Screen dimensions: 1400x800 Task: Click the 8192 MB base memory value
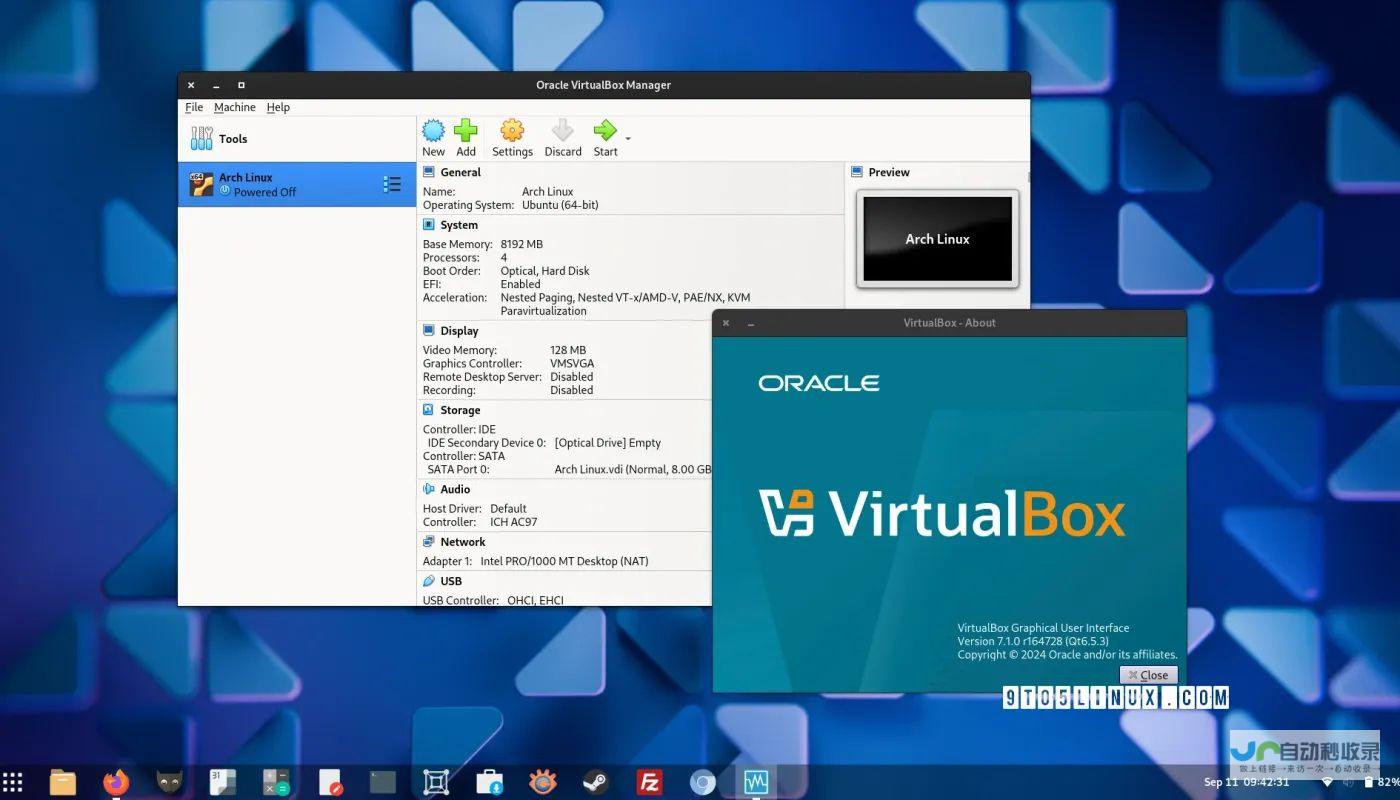(522, 244)
